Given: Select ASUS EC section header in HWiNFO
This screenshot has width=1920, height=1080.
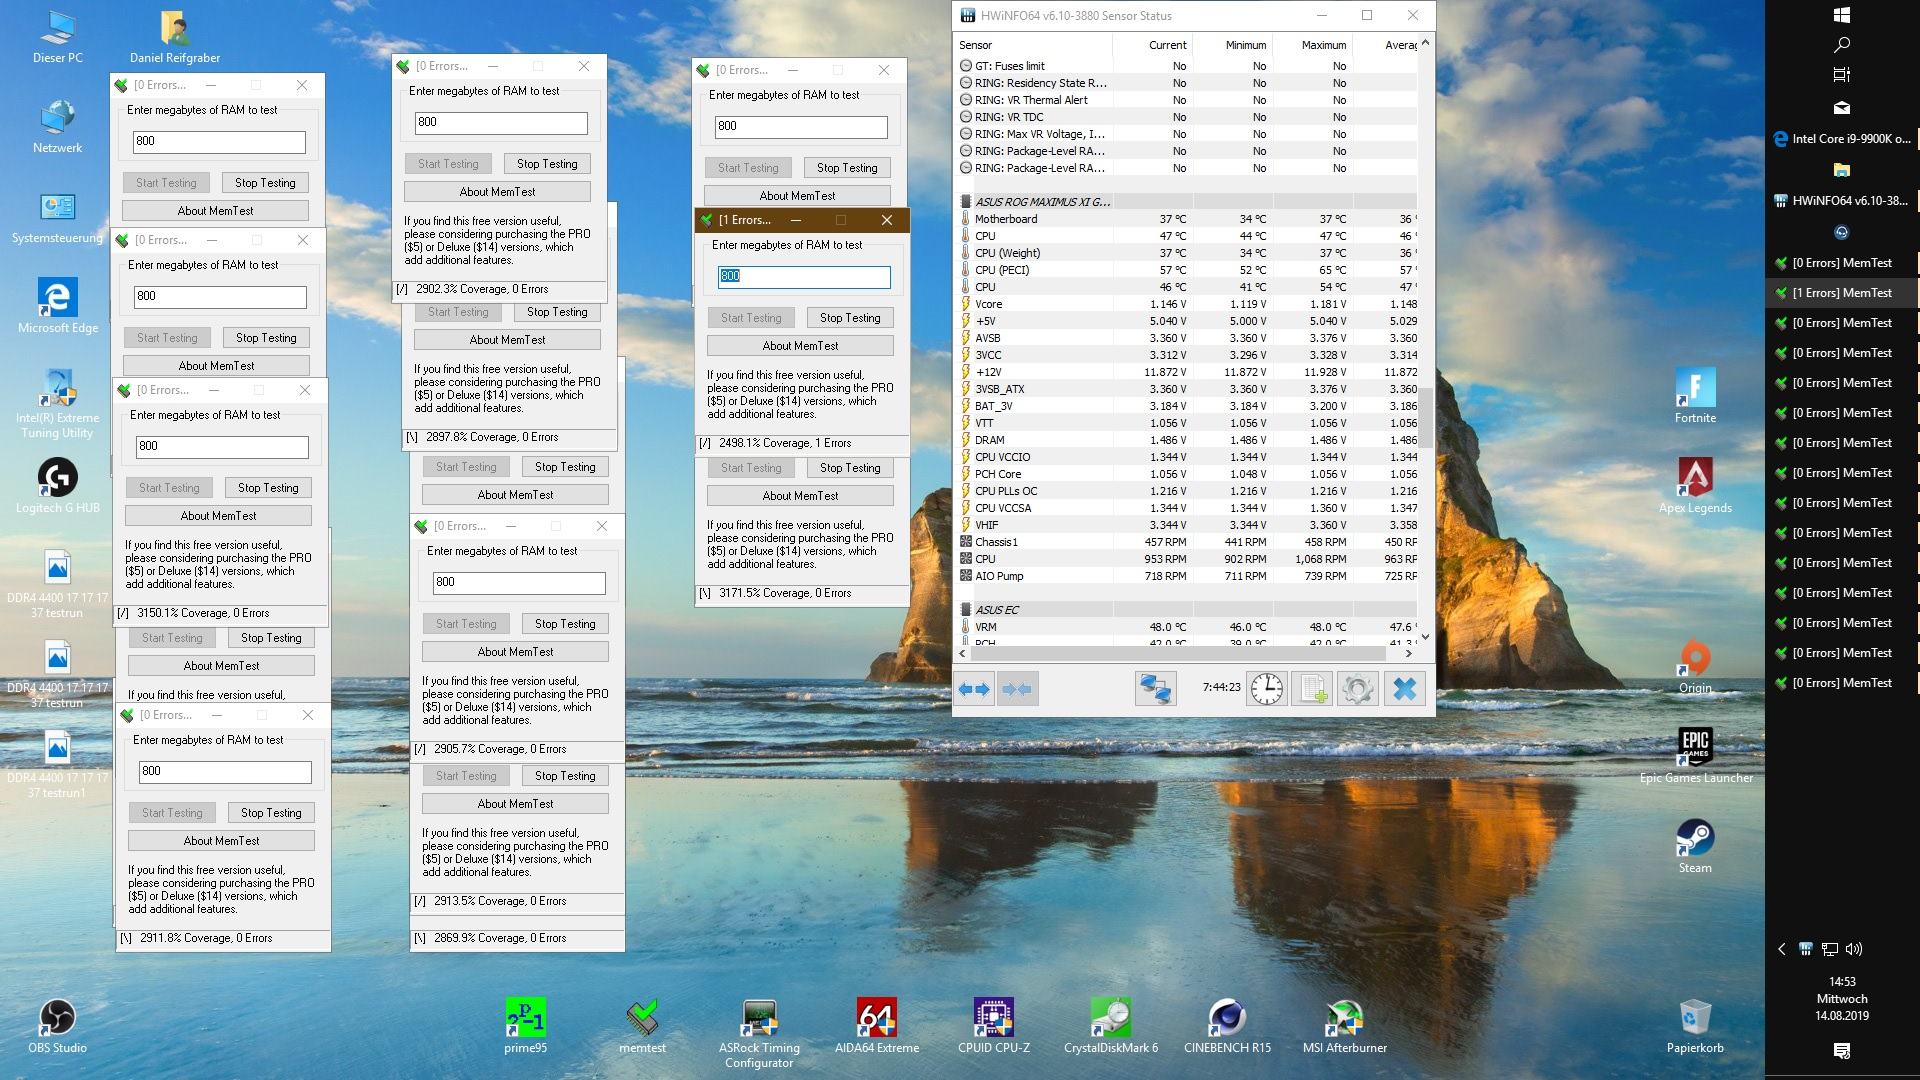Looking at the screenshot, I should point(1187,610).
